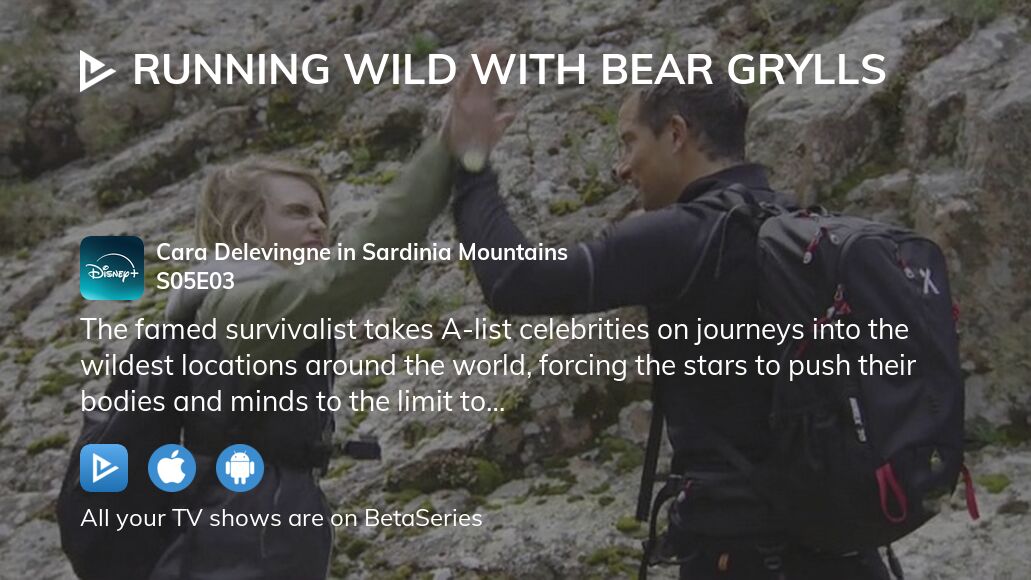Open the Apple App Store icon
Image resolution: width=1031 pixels, height=580 pixels.
pos(172,468)
